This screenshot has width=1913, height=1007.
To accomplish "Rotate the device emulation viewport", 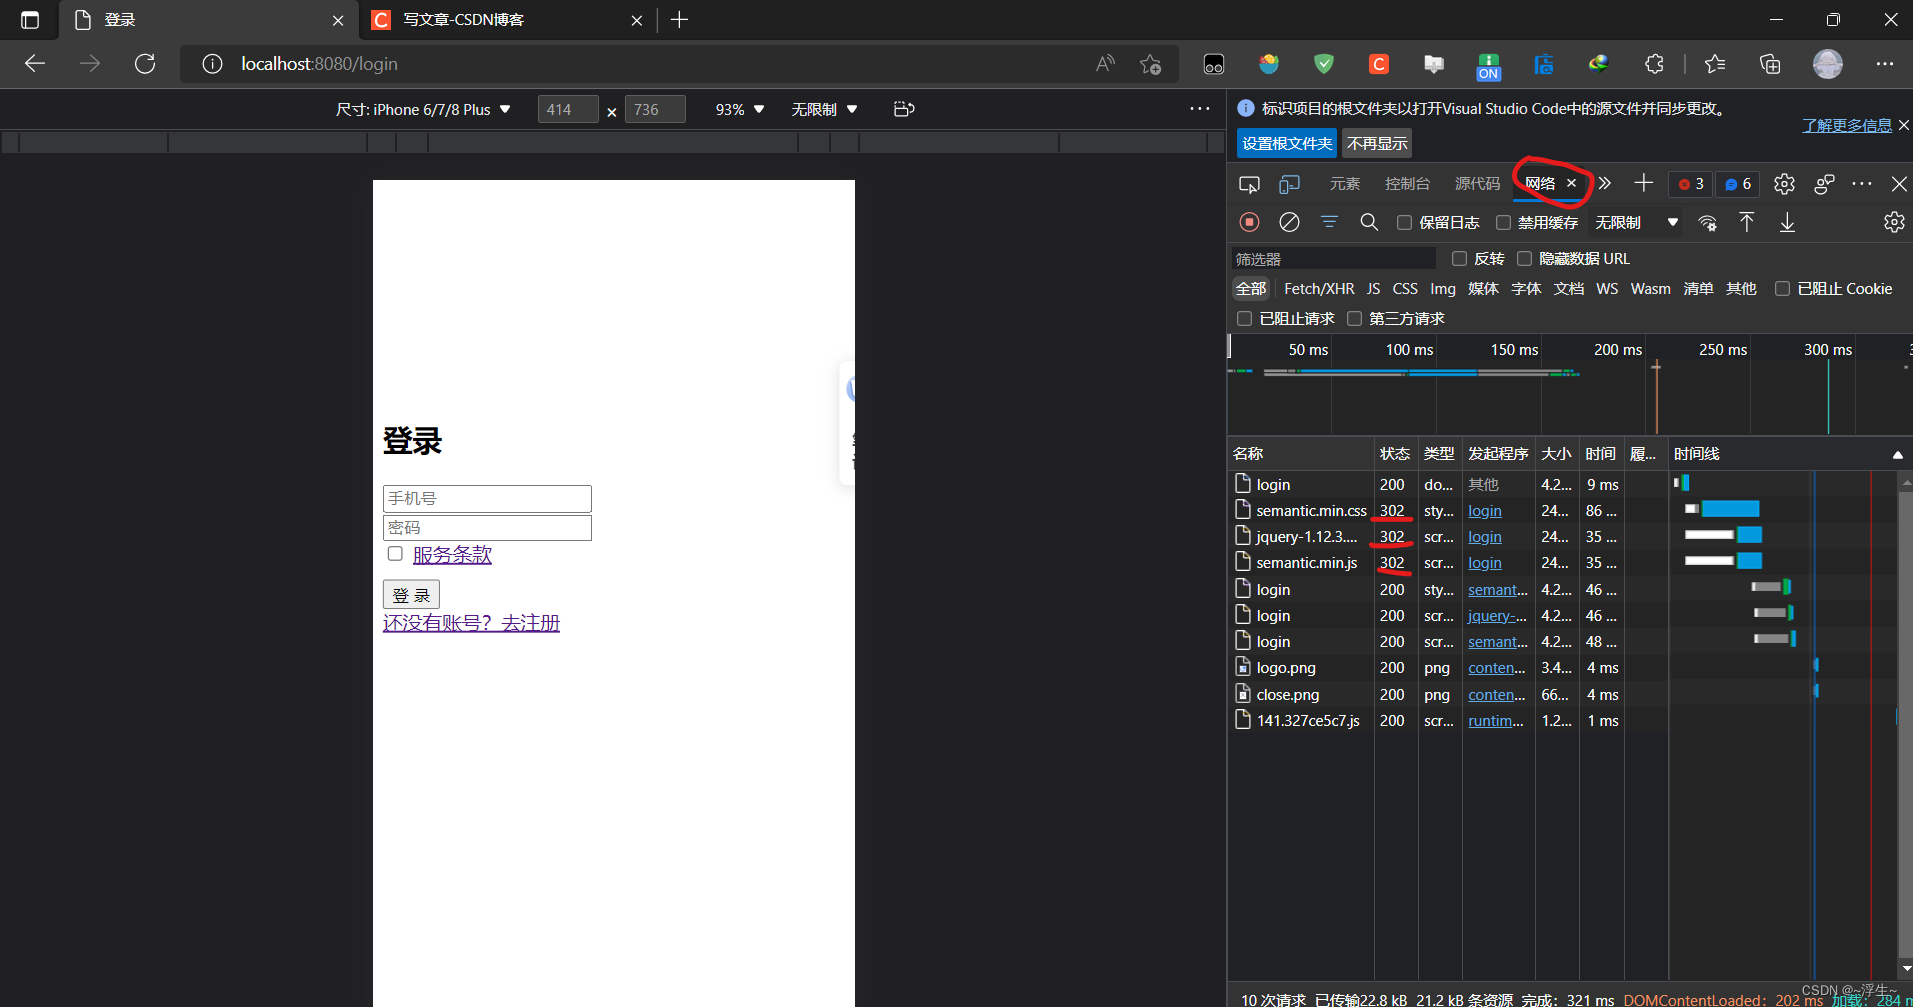I will pos(904,109).
